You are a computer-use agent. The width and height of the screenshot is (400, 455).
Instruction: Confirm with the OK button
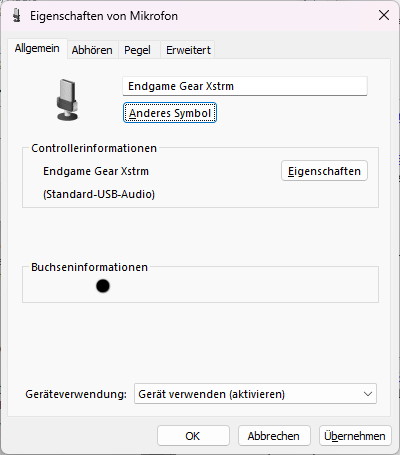pyautogui.click(x=193, y=436)
